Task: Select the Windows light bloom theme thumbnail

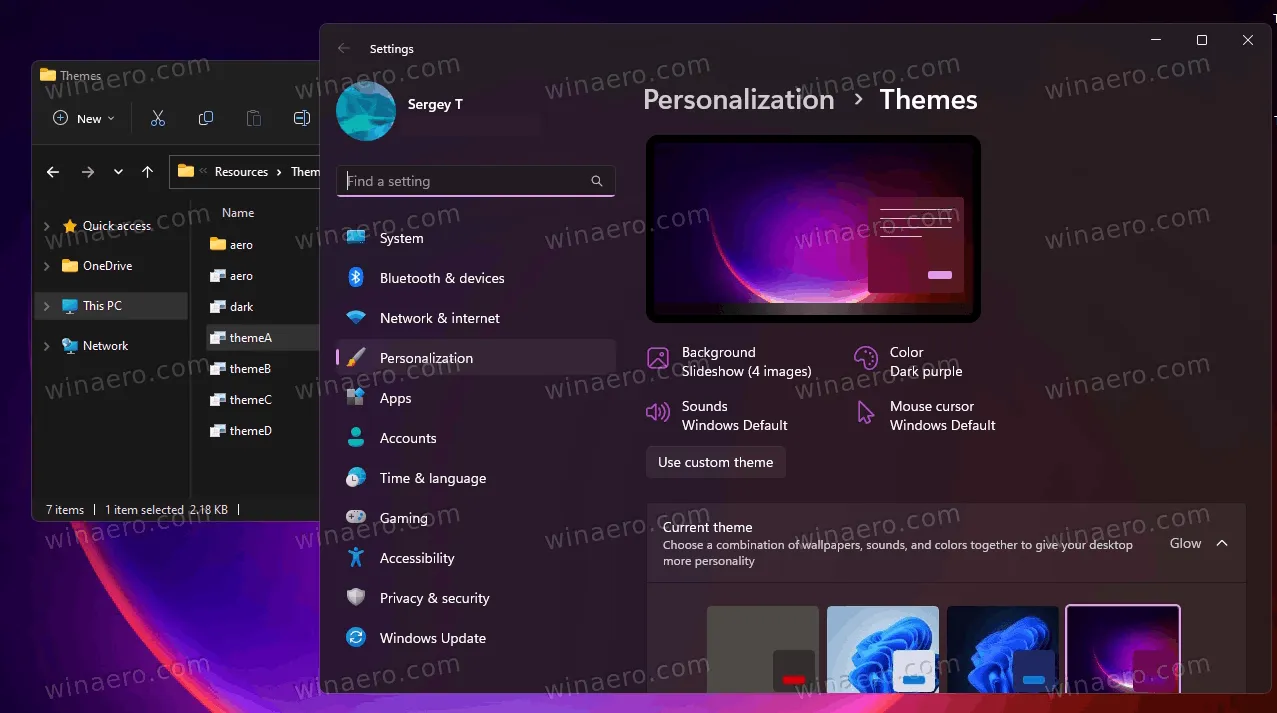Action: (x=883, y=649)
